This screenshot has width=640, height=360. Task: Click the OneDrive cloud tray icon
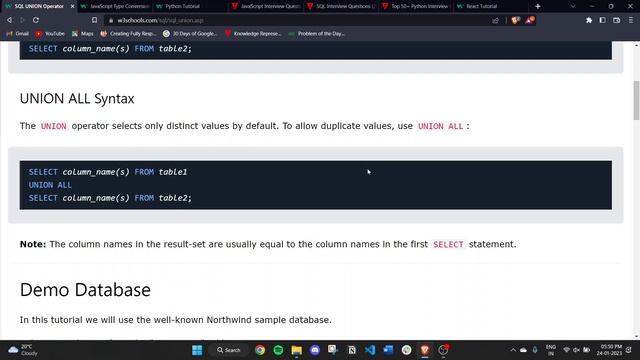coord(523,350)
